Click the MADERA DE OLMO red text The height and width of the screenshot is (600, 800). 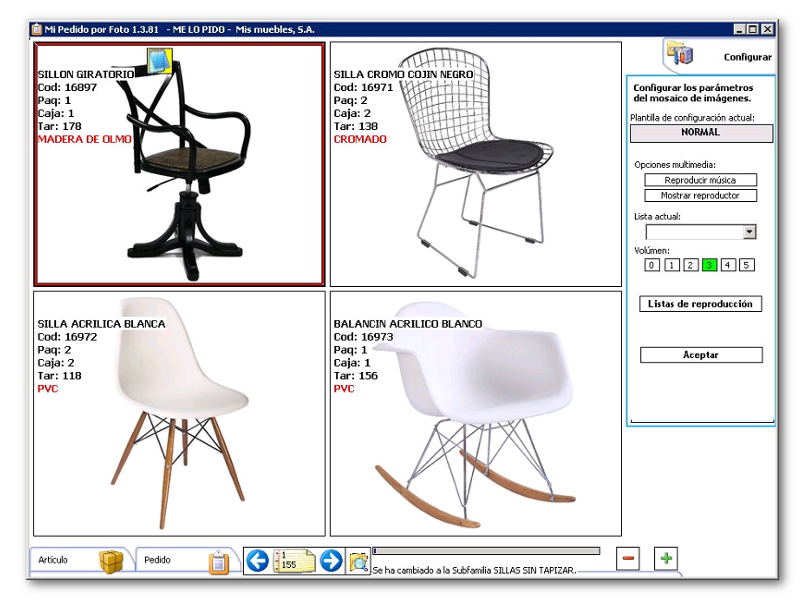pos(85,139)
